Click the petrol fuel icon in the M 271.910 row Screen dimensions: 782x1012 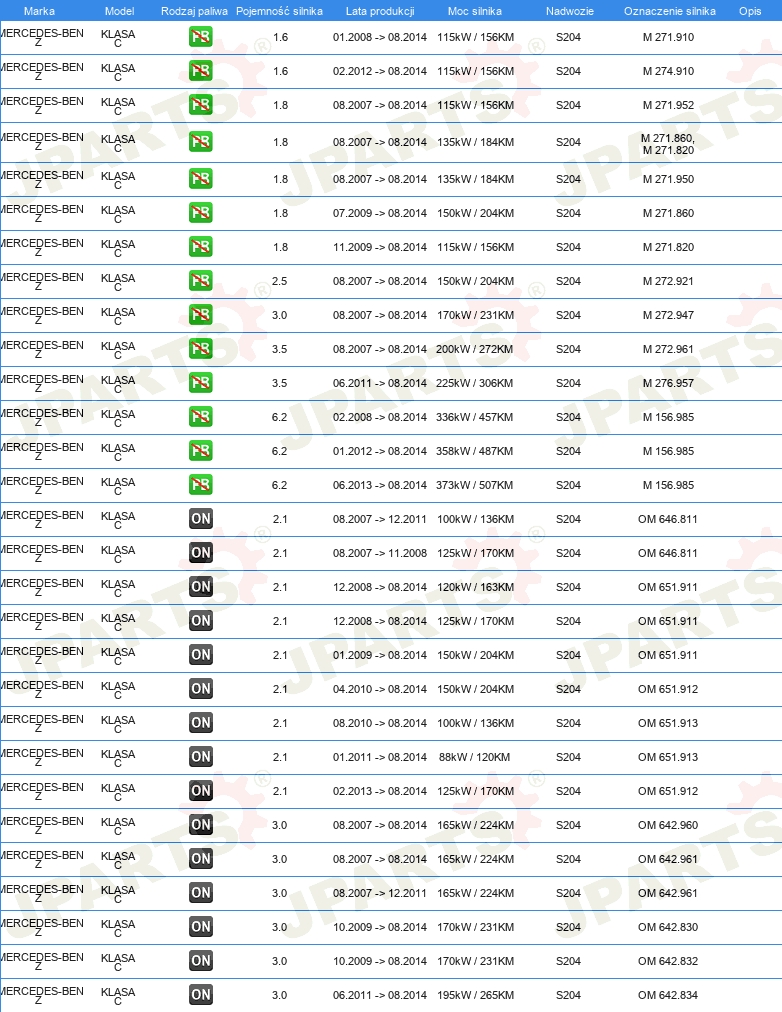201,37
